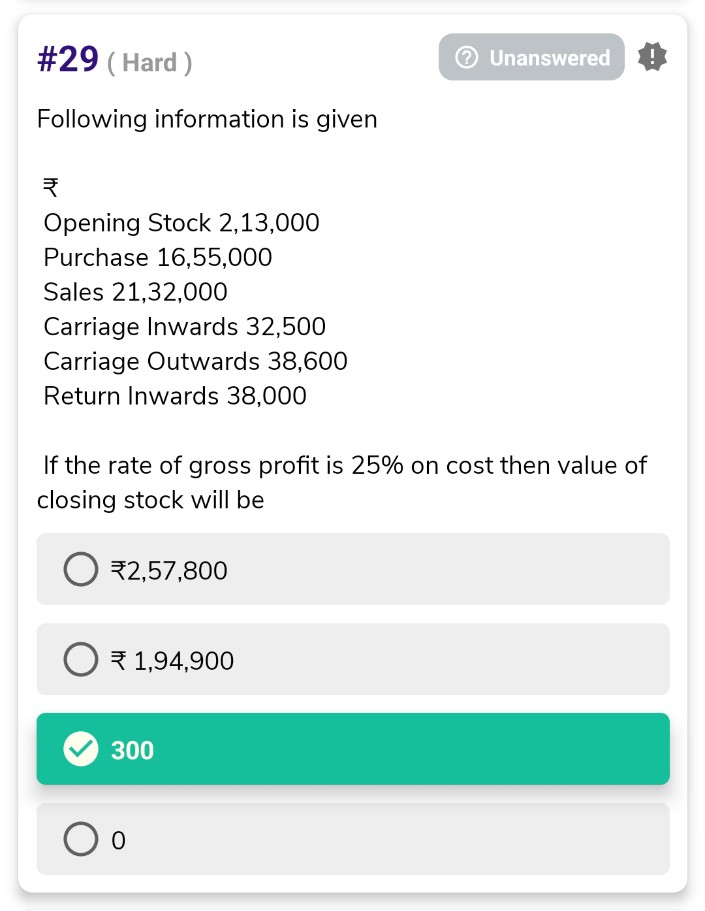Click the Opening Stock 2,13,000 line
The height and width of the screenshot is (911, 705).
click(x=181, y=223)
